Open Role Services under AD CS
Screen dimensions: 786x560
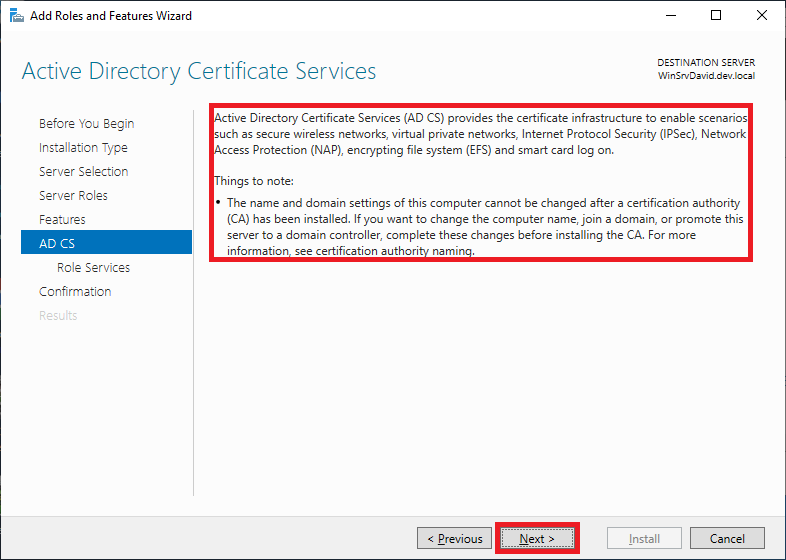point(93,268)
